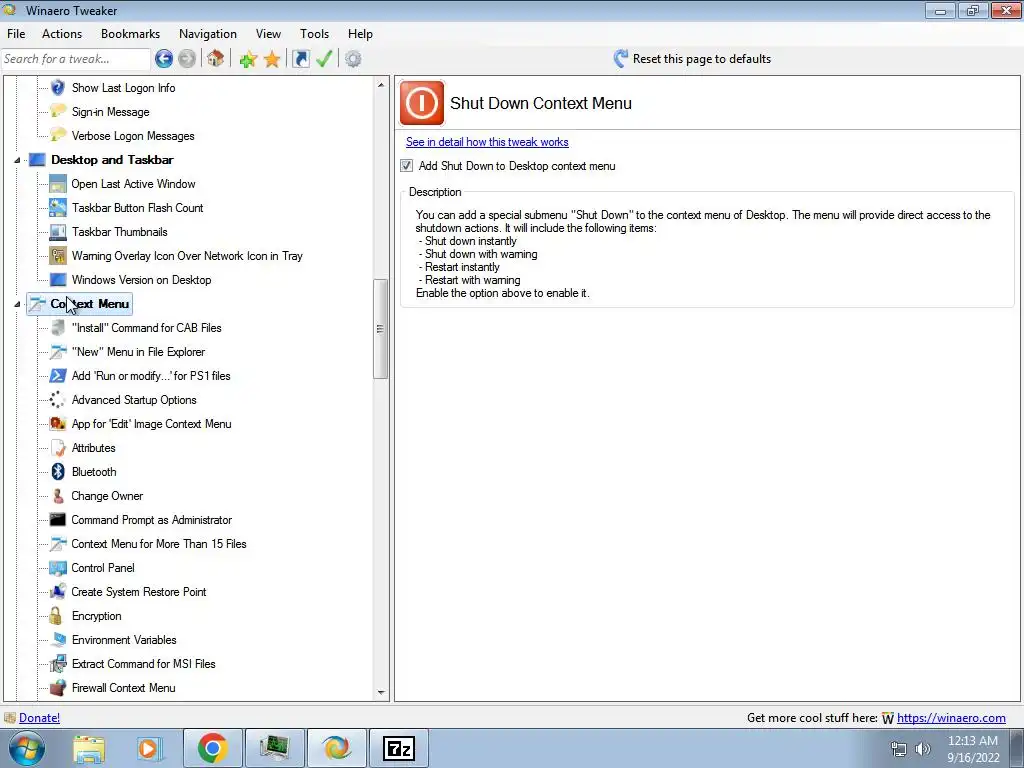
Task: Open the Help menu
Action: pos(360,34)
